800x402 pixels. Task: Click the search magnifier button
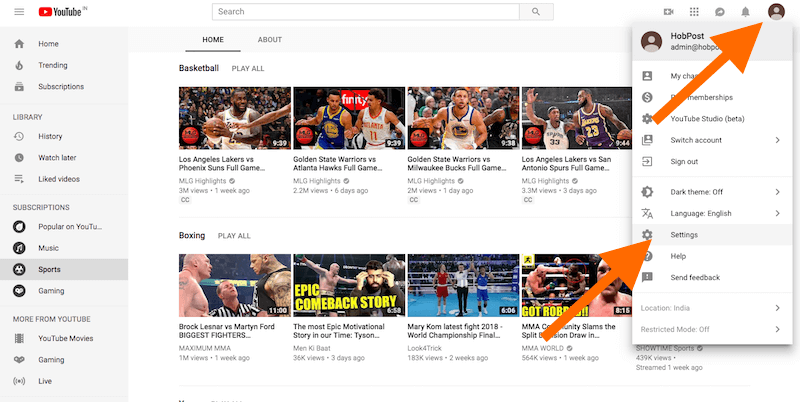(536, 12)
